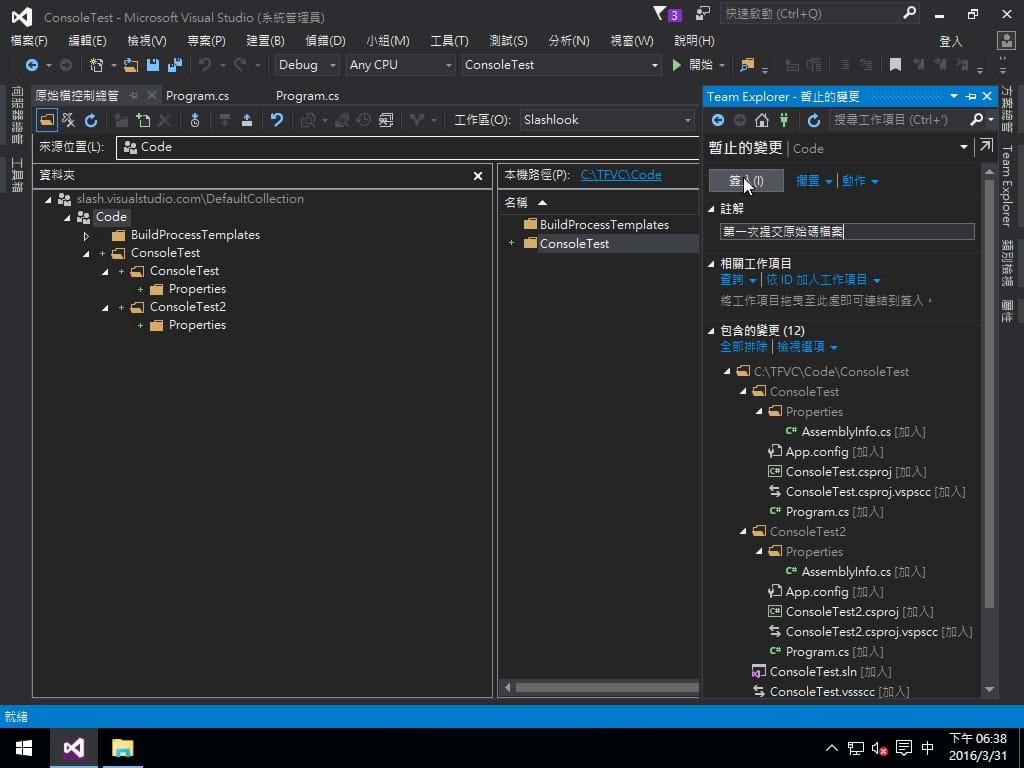Click the Find in Files icon

click(747, 65)
